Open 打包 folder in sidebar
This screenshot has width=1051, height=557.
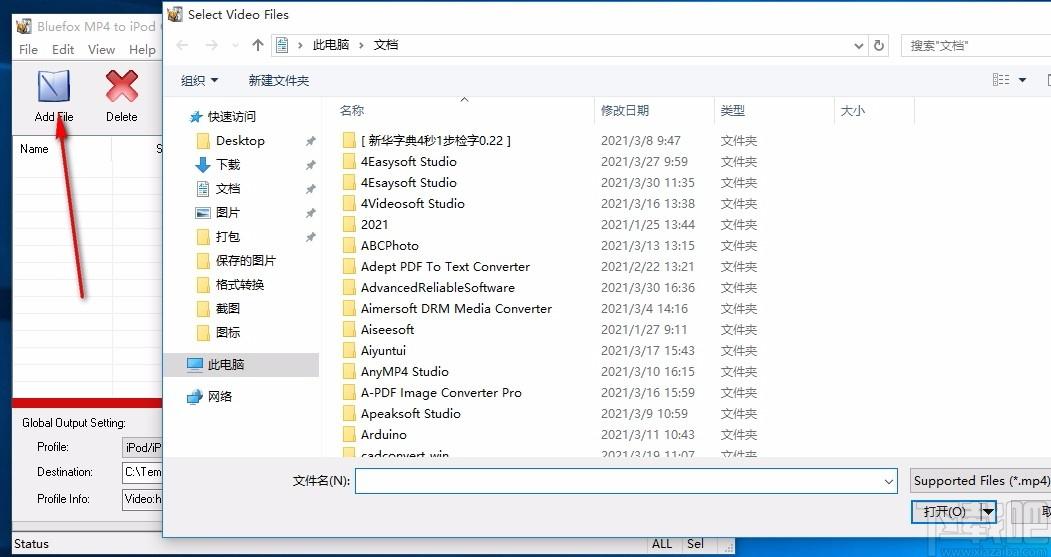pyautogui.click(x=228, y=237)
